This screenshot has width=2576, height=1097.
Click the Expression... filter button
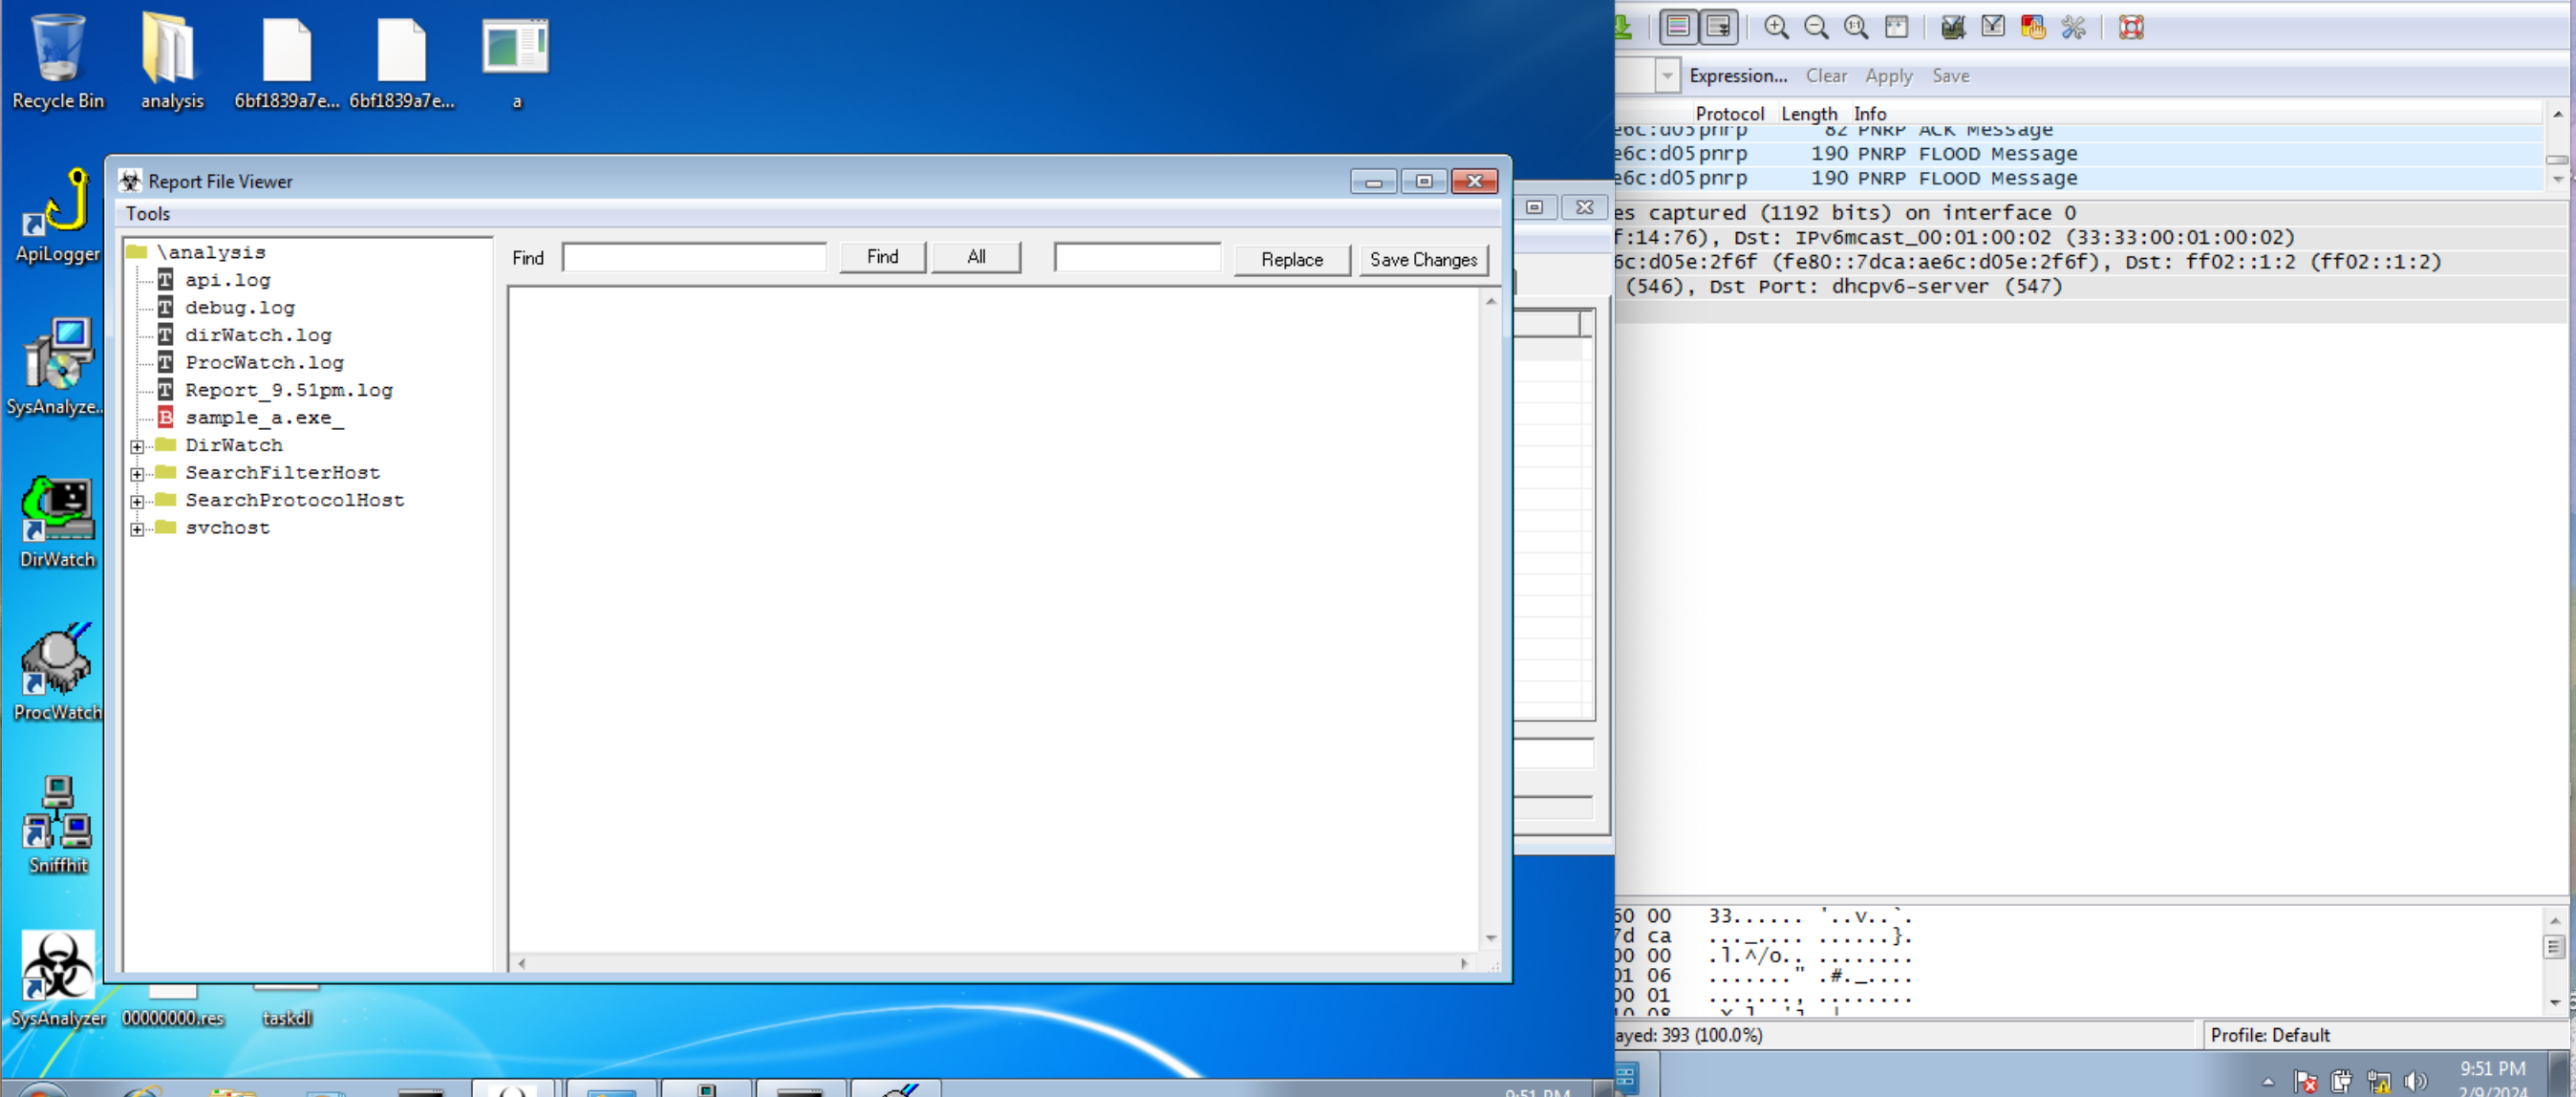tap(1738, 76)
